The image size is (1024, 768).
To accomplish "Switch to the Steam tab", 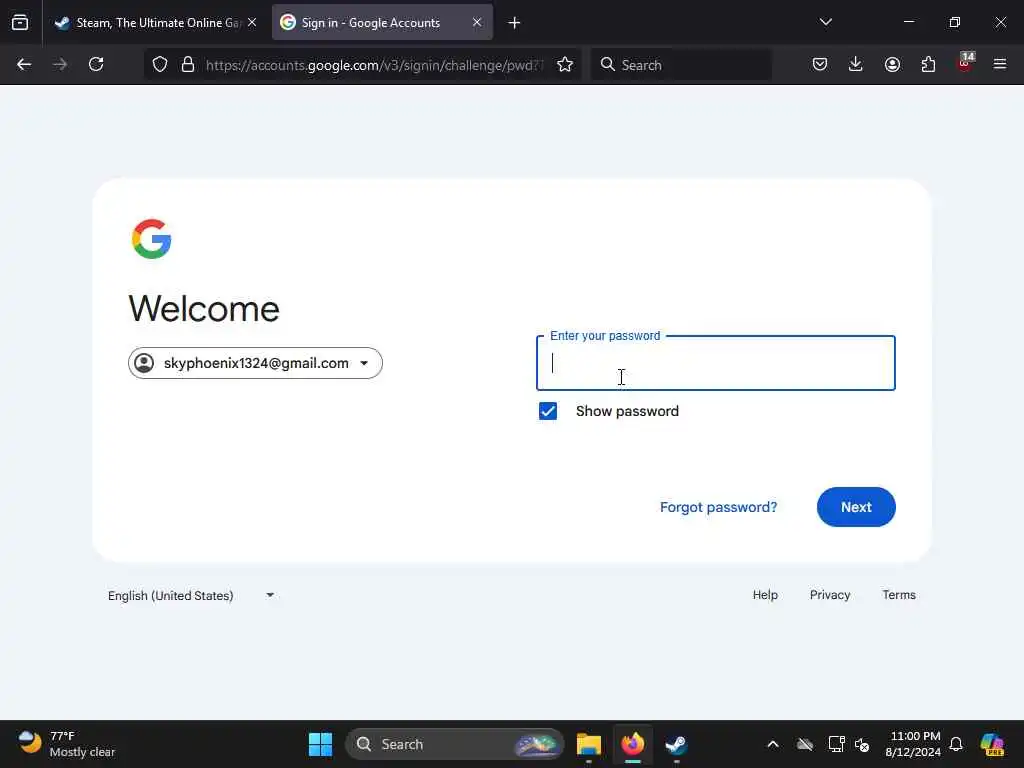I will (x=155, y=23).
